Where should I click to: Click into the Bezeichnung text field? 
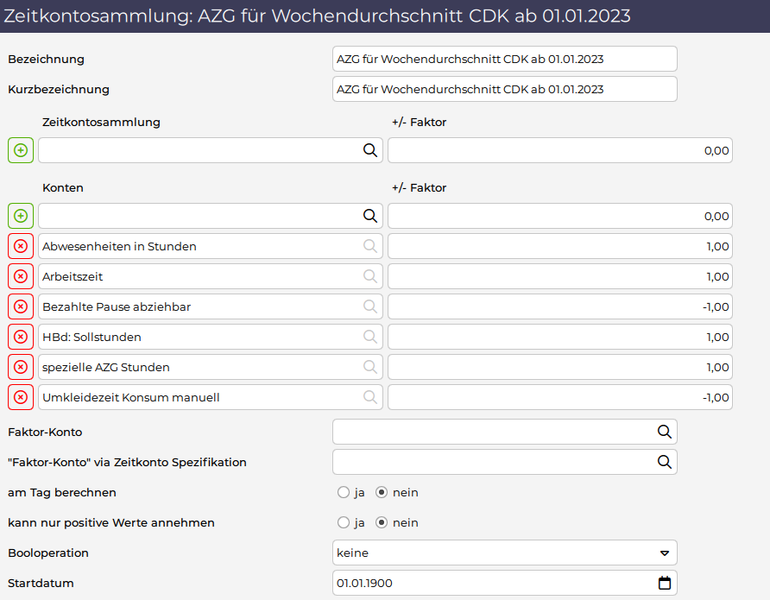coord(505,59)
